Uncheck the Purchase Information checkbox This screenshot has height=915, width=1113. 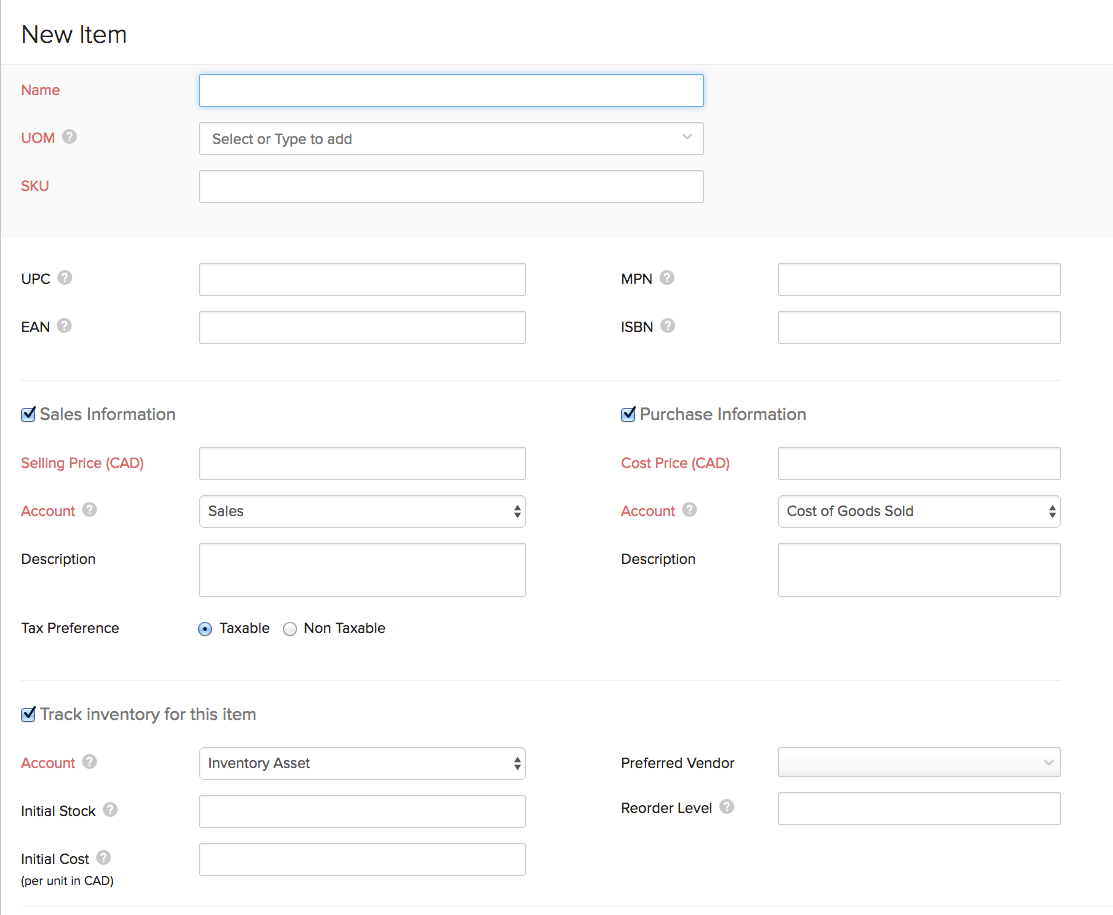point(628,414)
